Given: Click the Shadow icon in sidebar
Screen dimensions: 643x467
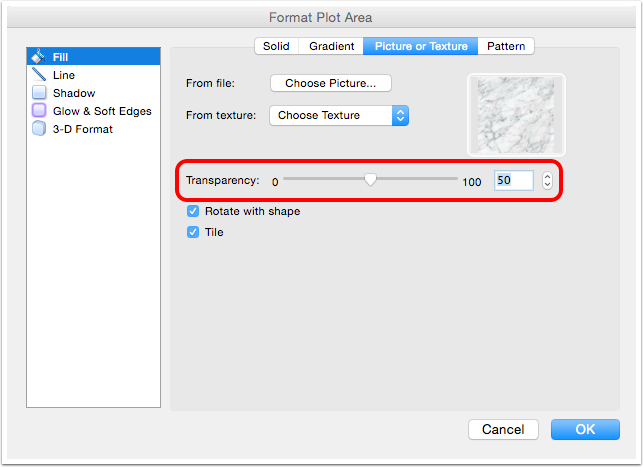Looking at the screenshot, I should 39,93.
